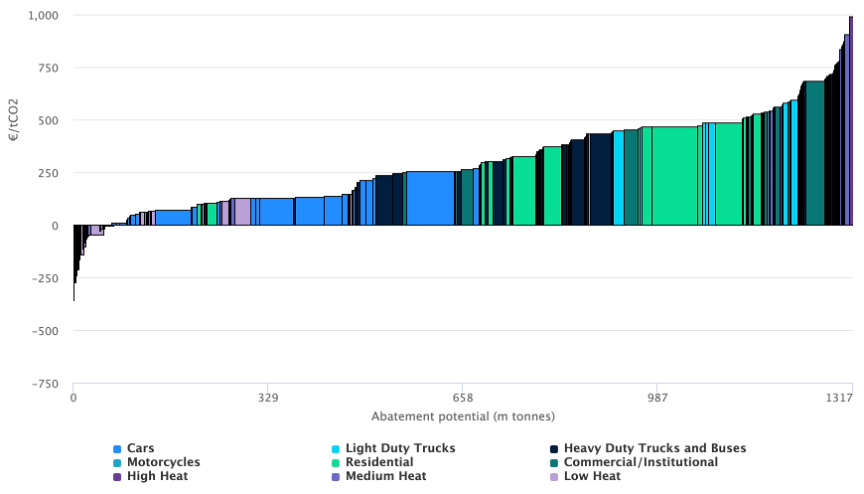Toggle Heavy Duty Trucks and Buses legend entry
Viewport: 864px width, 494px height.
click(x=648, y=448)
